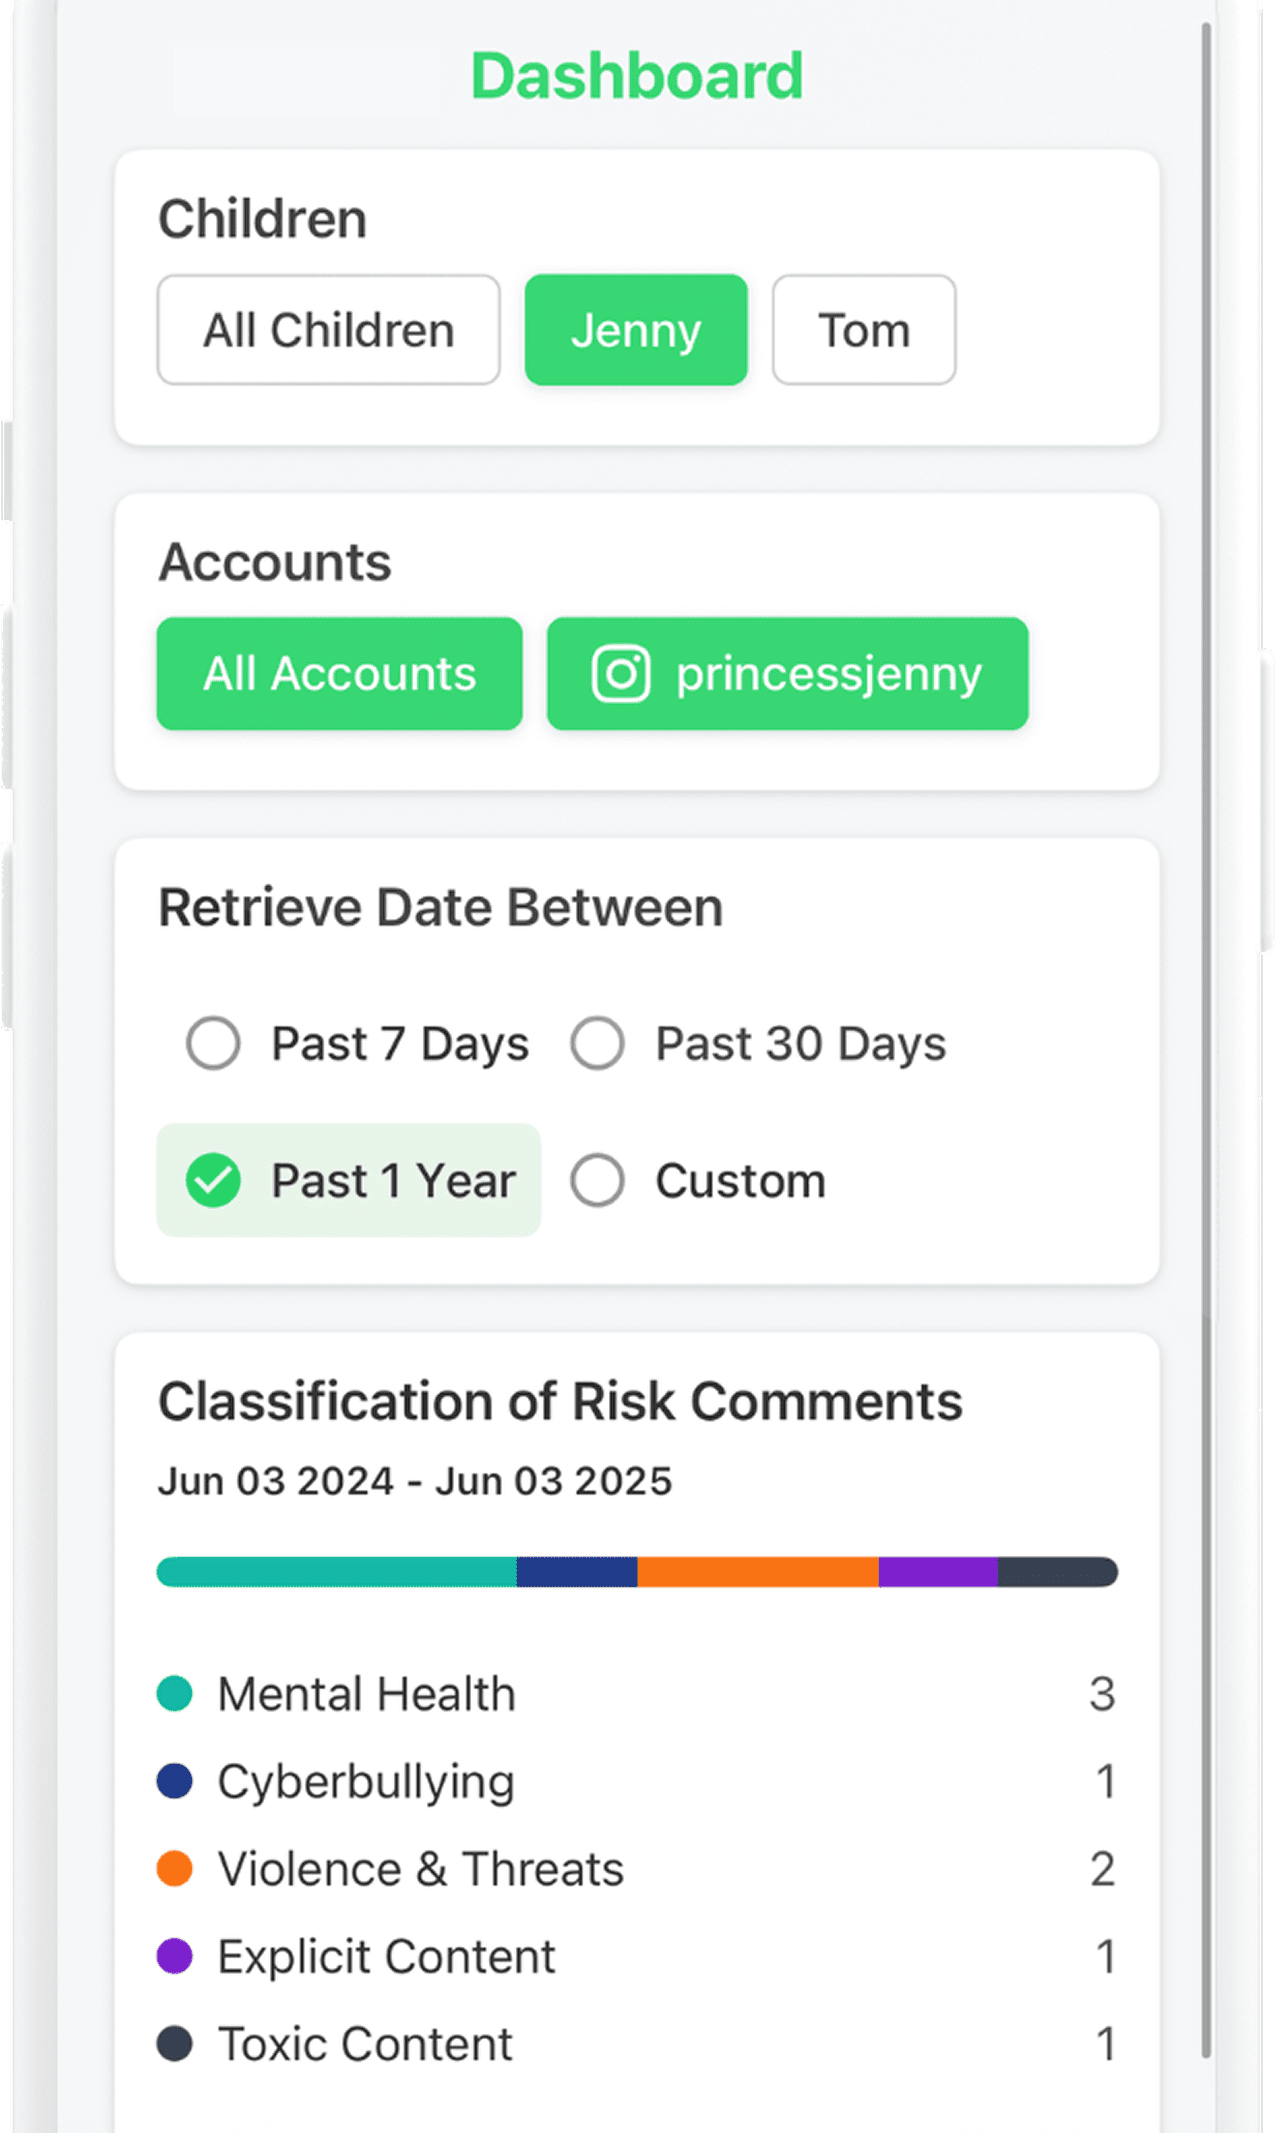Choose the Custom date range option

tap(598, 1180)
